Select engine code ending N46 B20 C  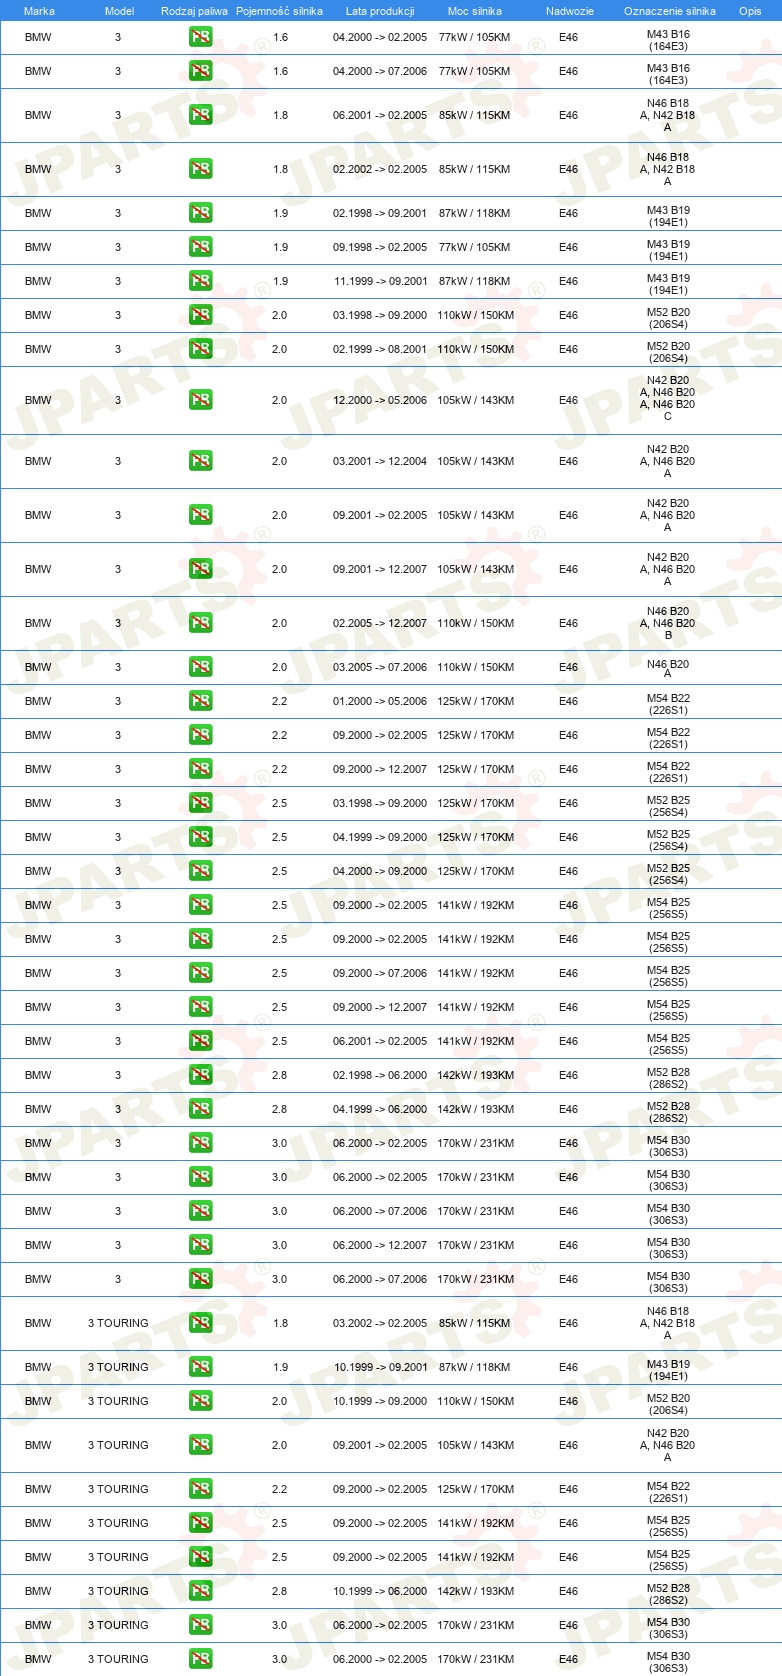pyautogui.click(x=668, y=398)
